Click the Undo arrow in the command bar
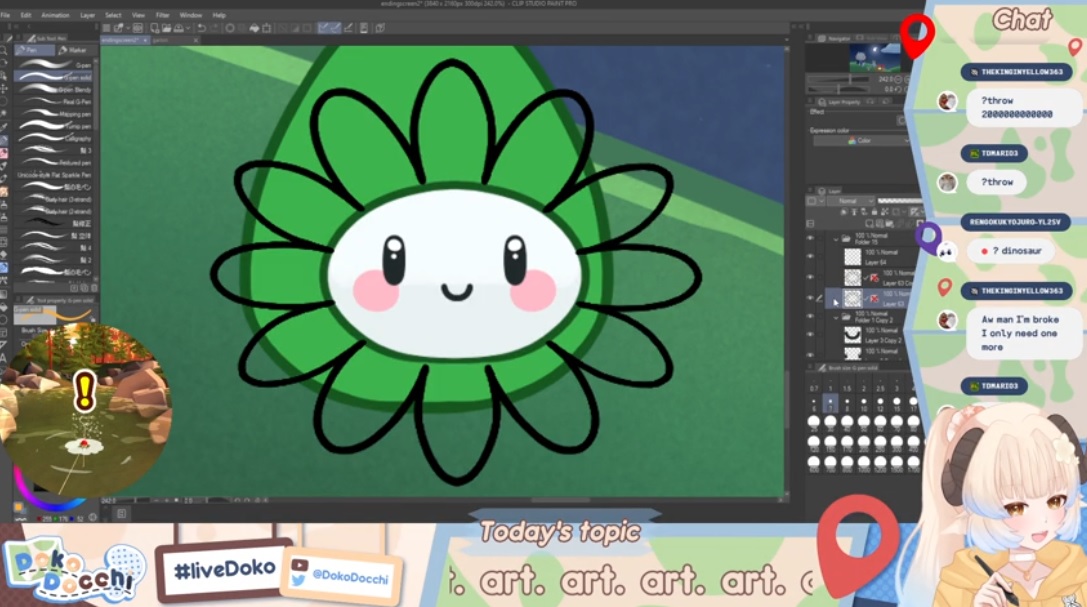This screenshot has height=607, width=1087. pyautogui.click(x=201, y=28)
